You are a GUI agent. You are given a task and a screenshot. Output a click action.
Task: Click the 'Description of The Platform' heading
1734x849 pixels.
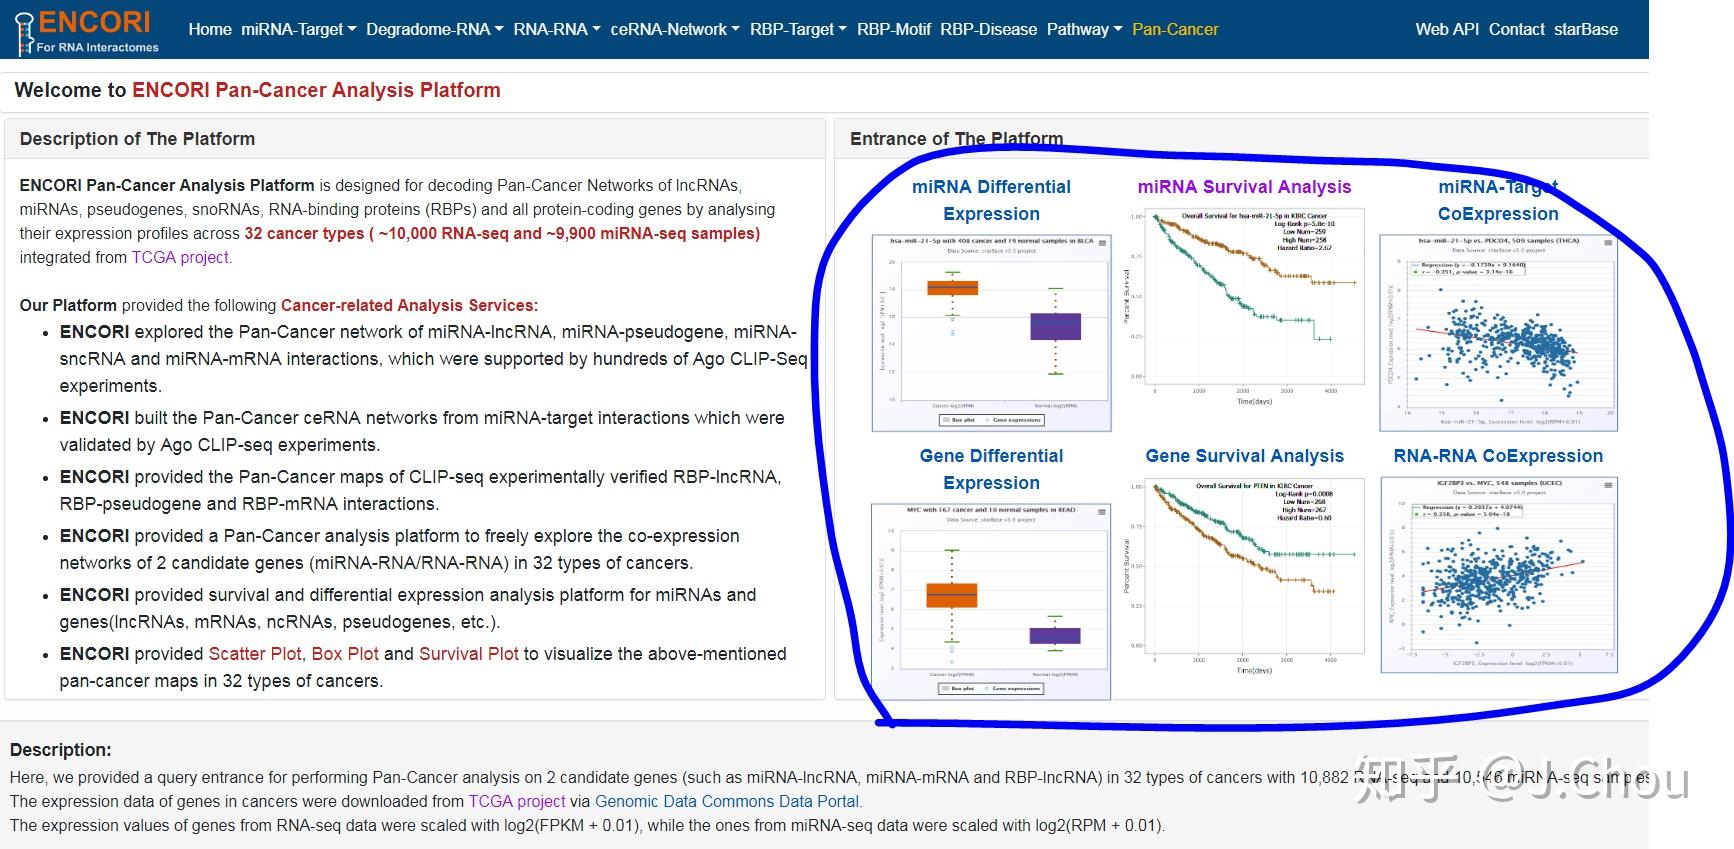[137, 139]
